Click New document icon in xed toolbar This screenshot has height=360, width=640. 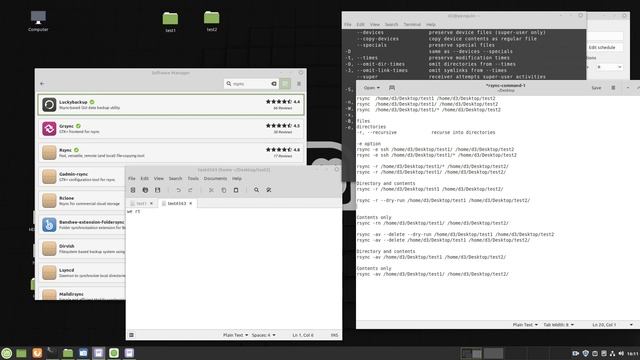tap(133, 190)
